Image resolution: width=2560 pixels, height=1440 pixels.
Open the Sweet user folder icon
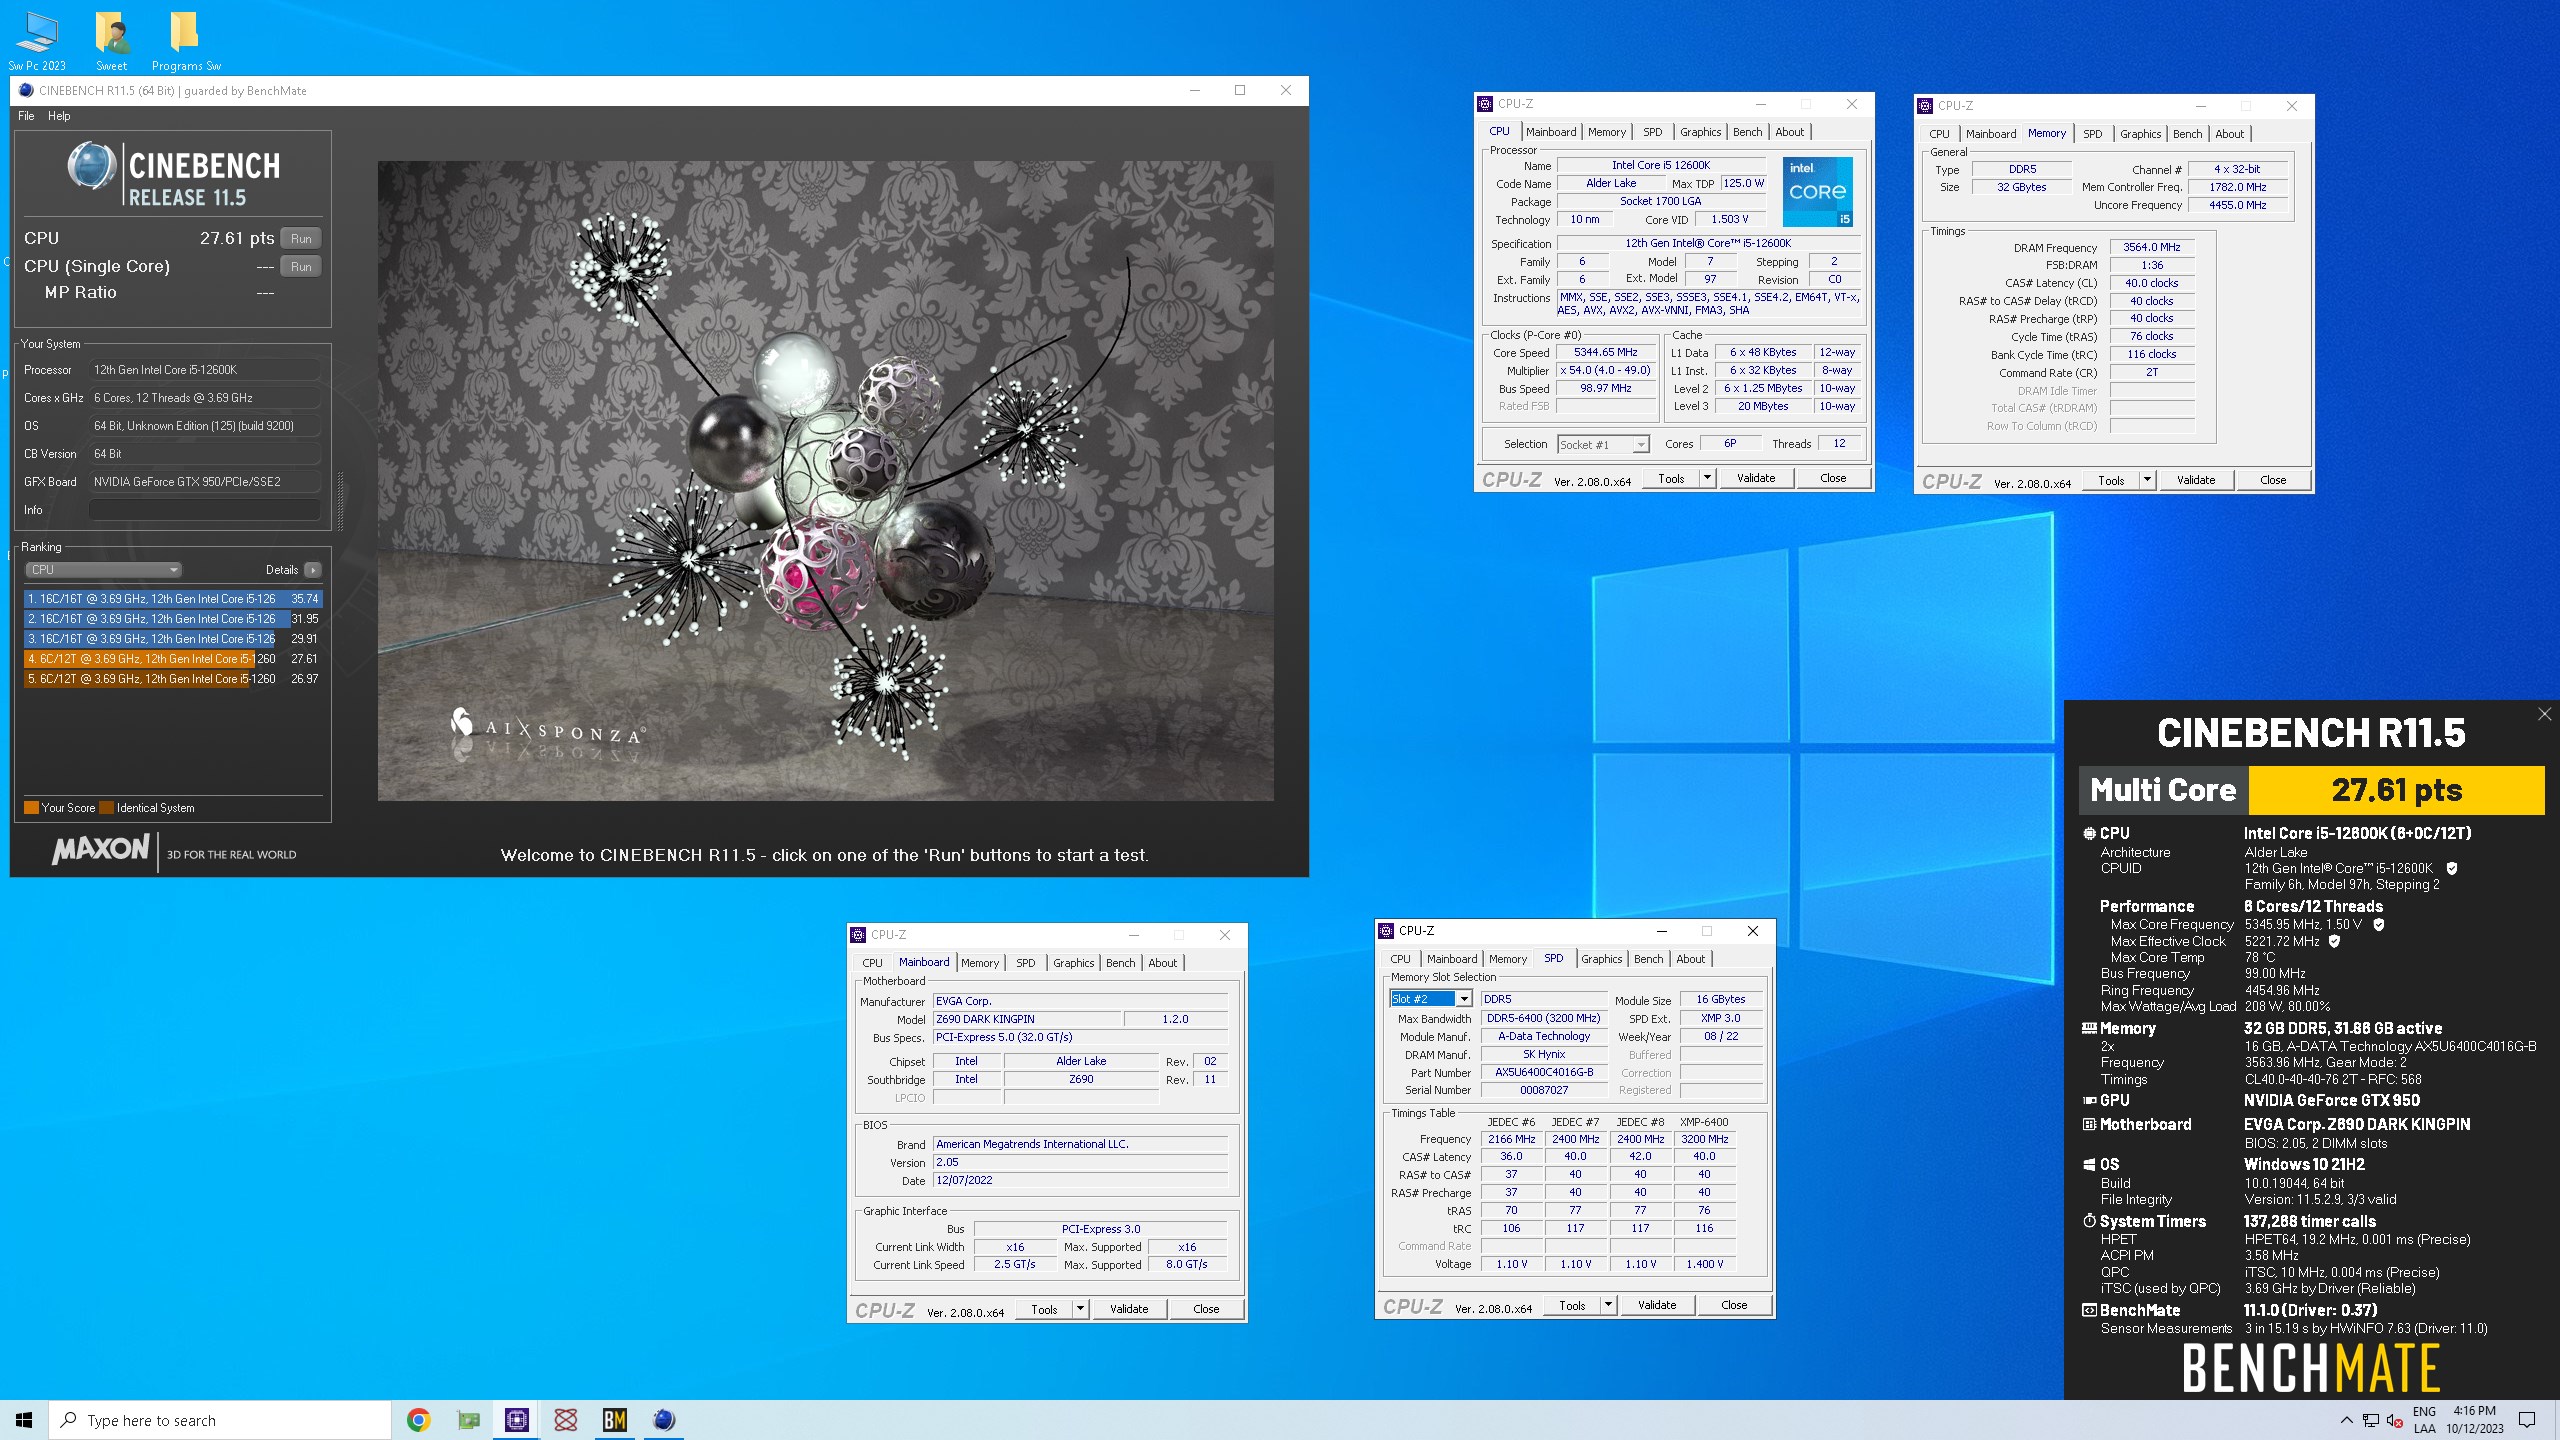pos(112,40)
